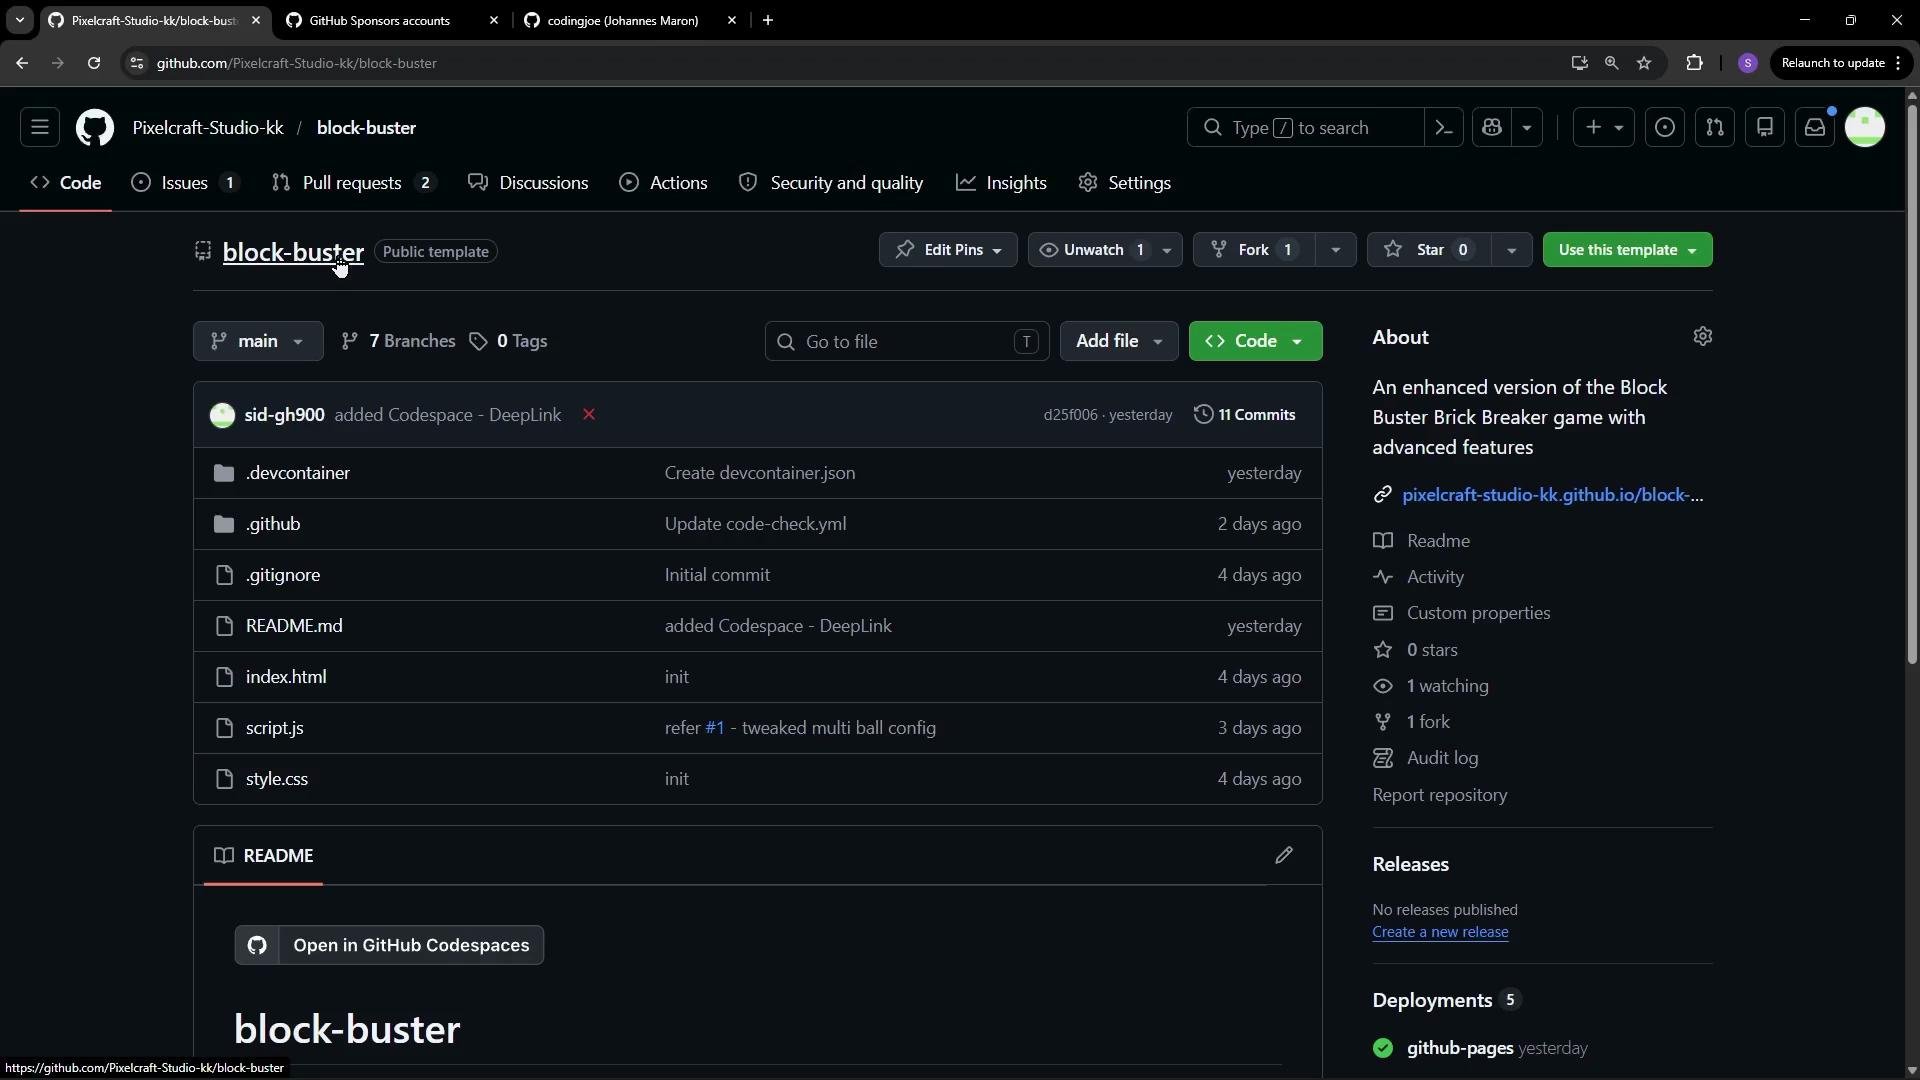1920x1080 pixels.
Task: Open the 11 Commits history link
Action: coord(1245,415)
